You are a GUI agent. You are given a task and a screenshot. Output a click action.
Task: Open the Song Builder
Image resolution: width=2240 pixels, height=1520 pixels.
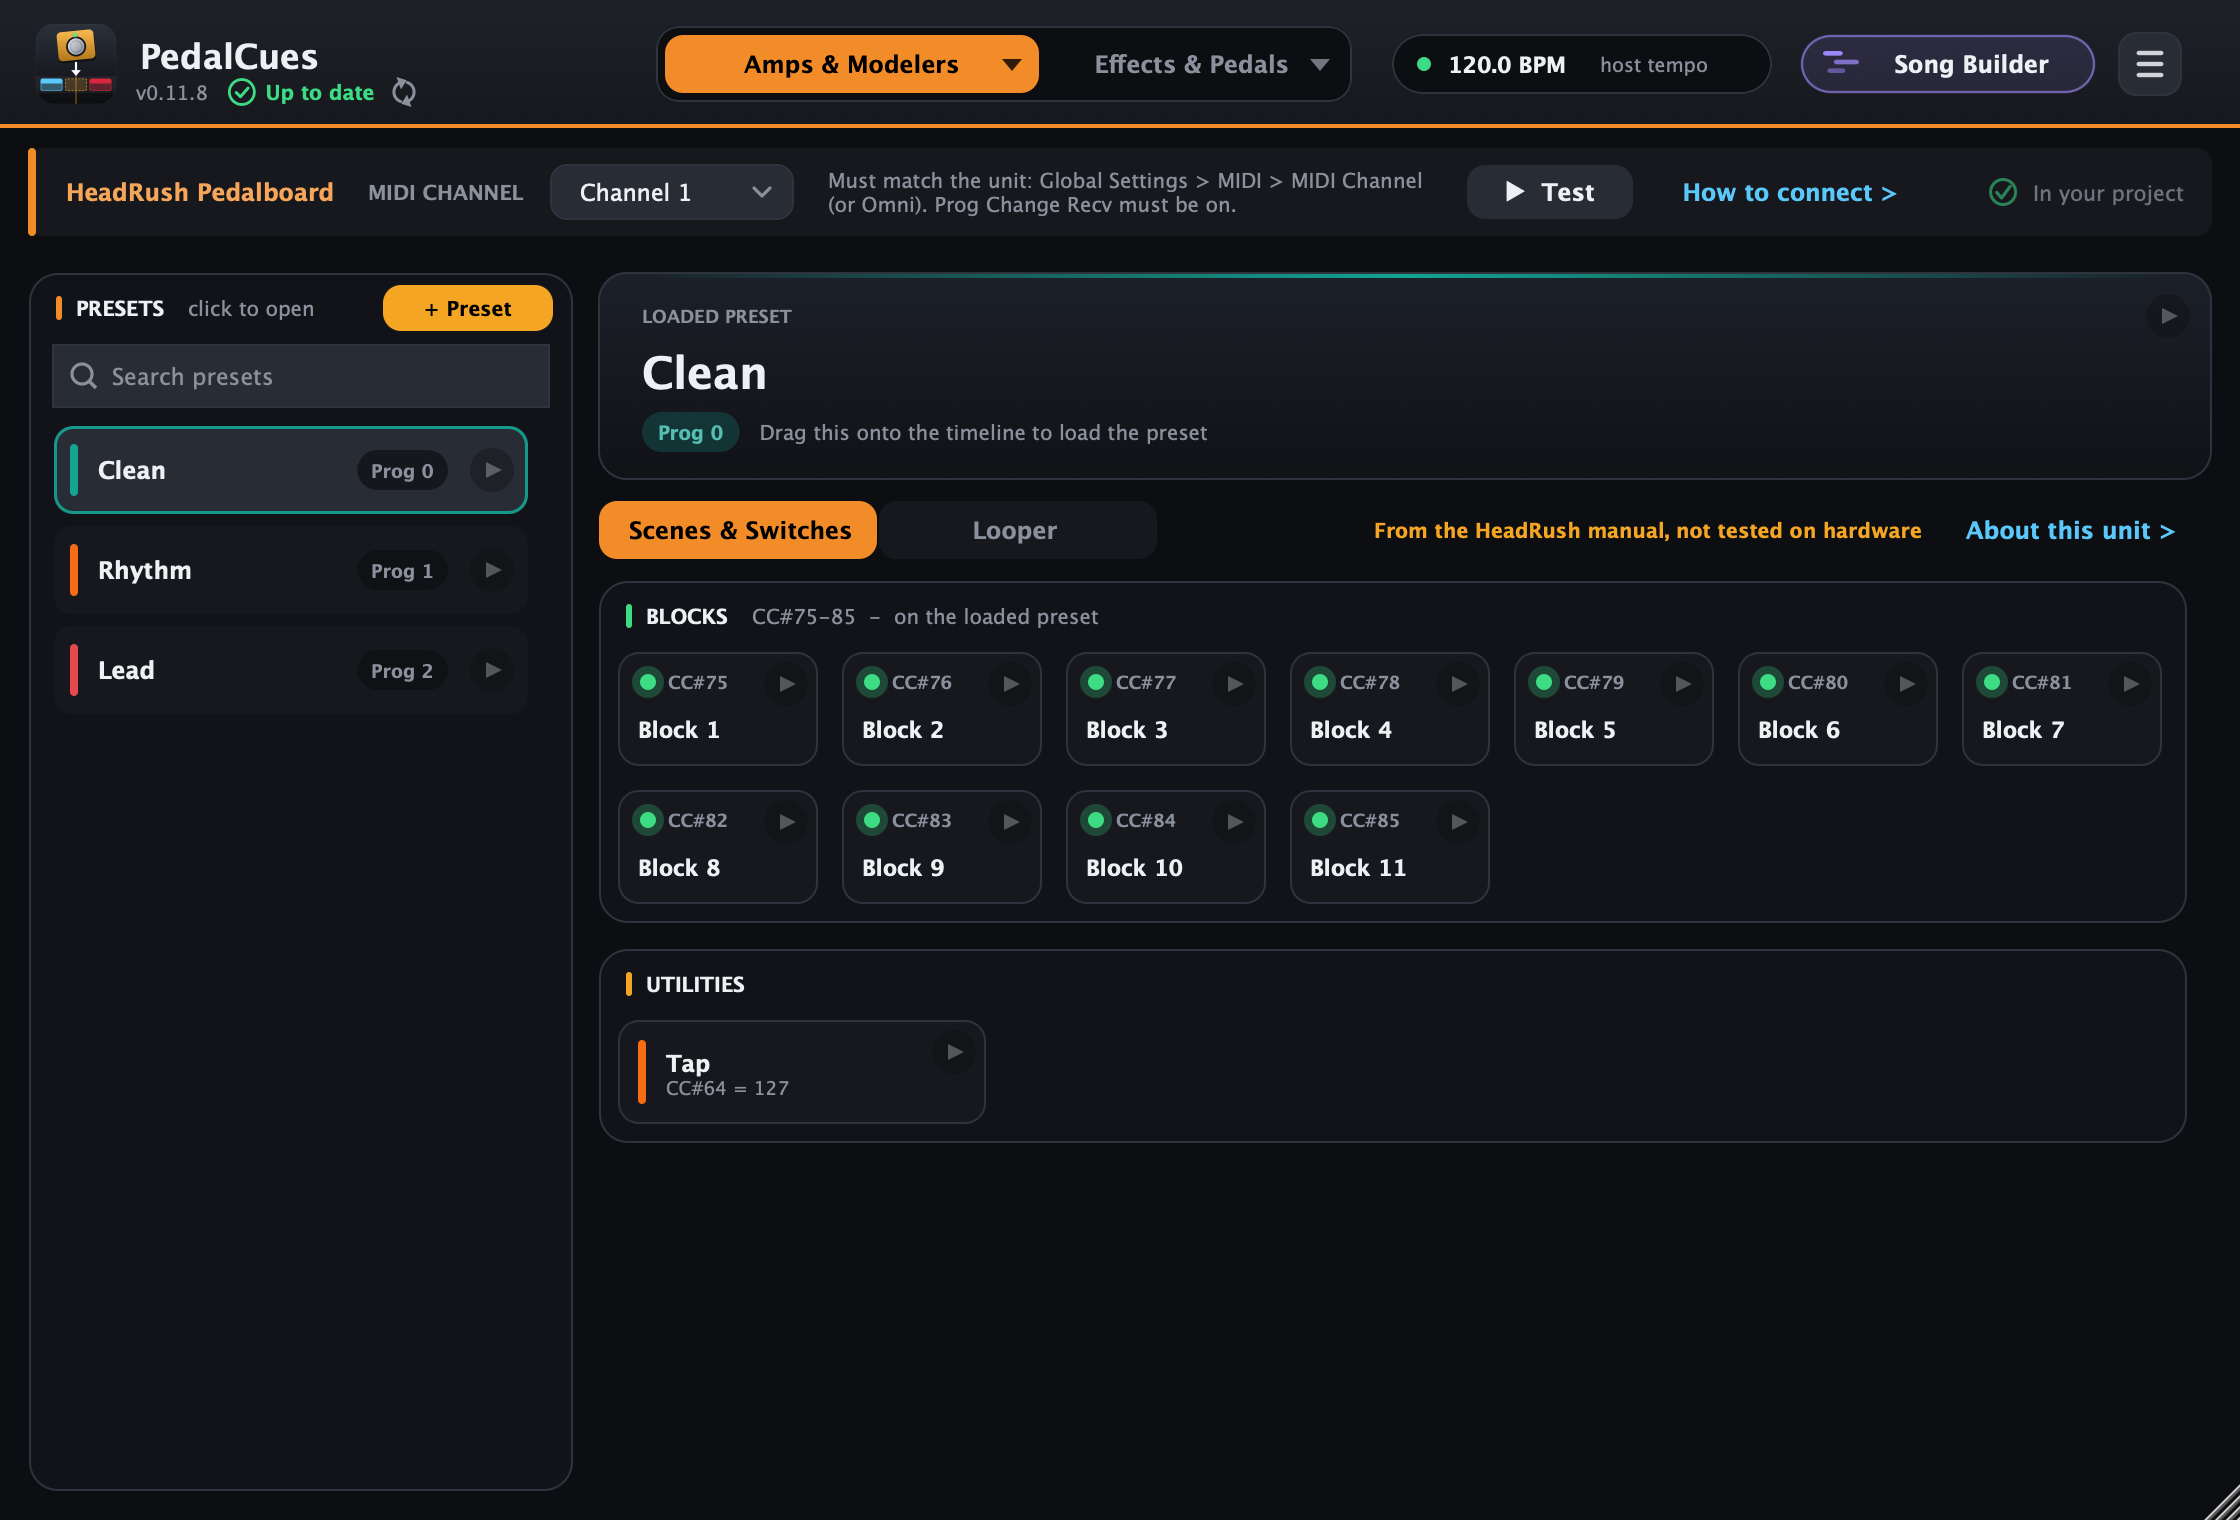tap(1947, 64)
